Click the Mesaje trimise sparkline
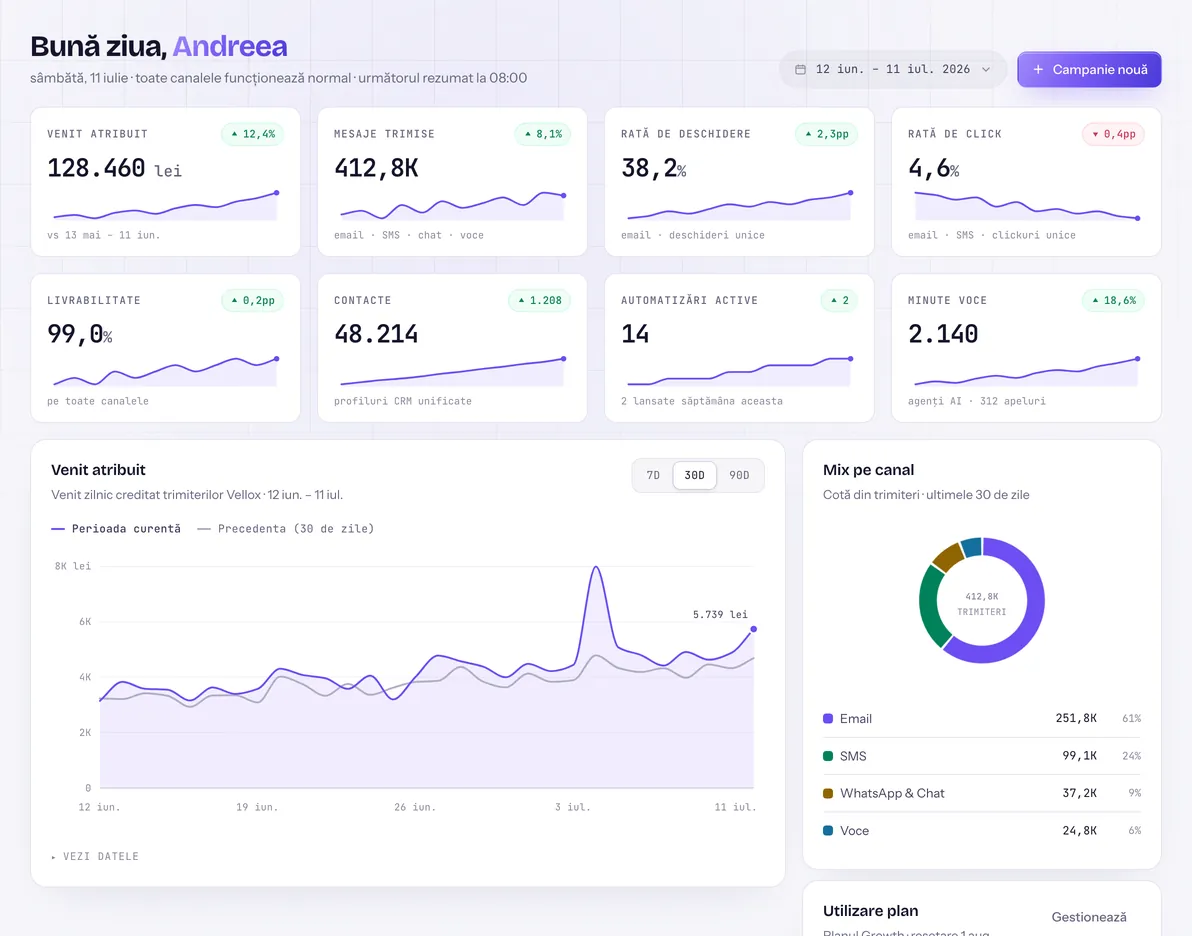 [452, 205]
